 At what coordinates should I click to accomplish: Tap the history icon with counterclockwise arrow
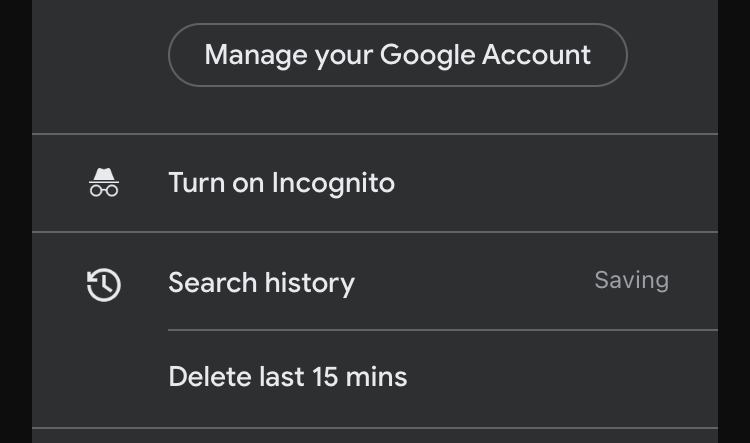pos(104,285)
